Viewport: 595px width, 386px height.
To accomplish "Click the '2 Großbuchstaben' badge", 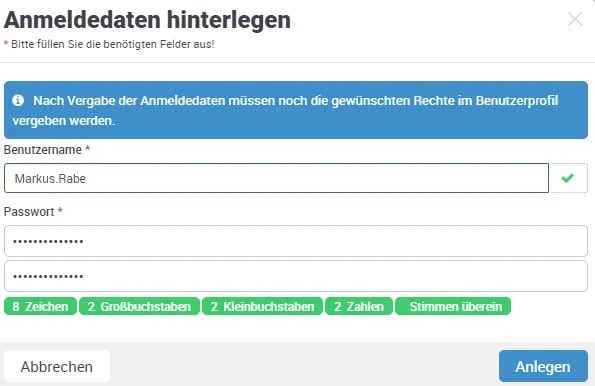I will point(139,306).
